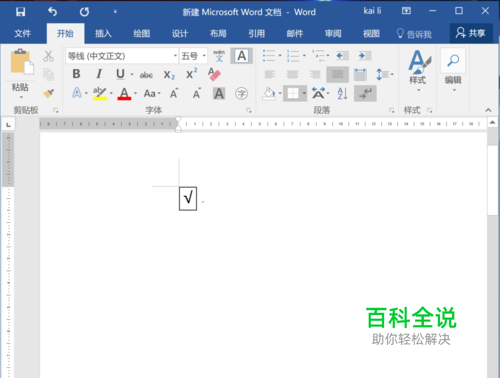Screen dimensions: 500x378
Task: Open Quick Access Toolbar customize arrow
Action: tap(115, 12)
